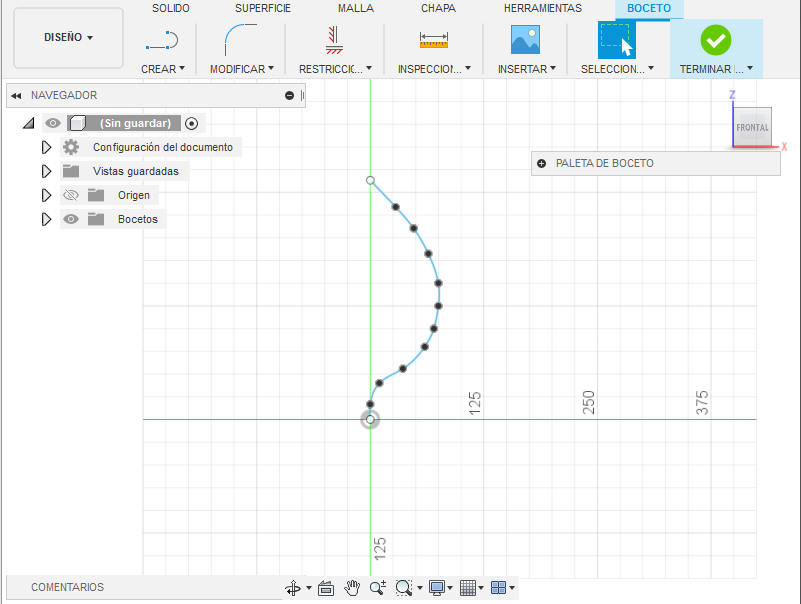Open the TERMINAR dropdown arrow
The height and width of the screenshot is (604, 801).
[750, 68]
